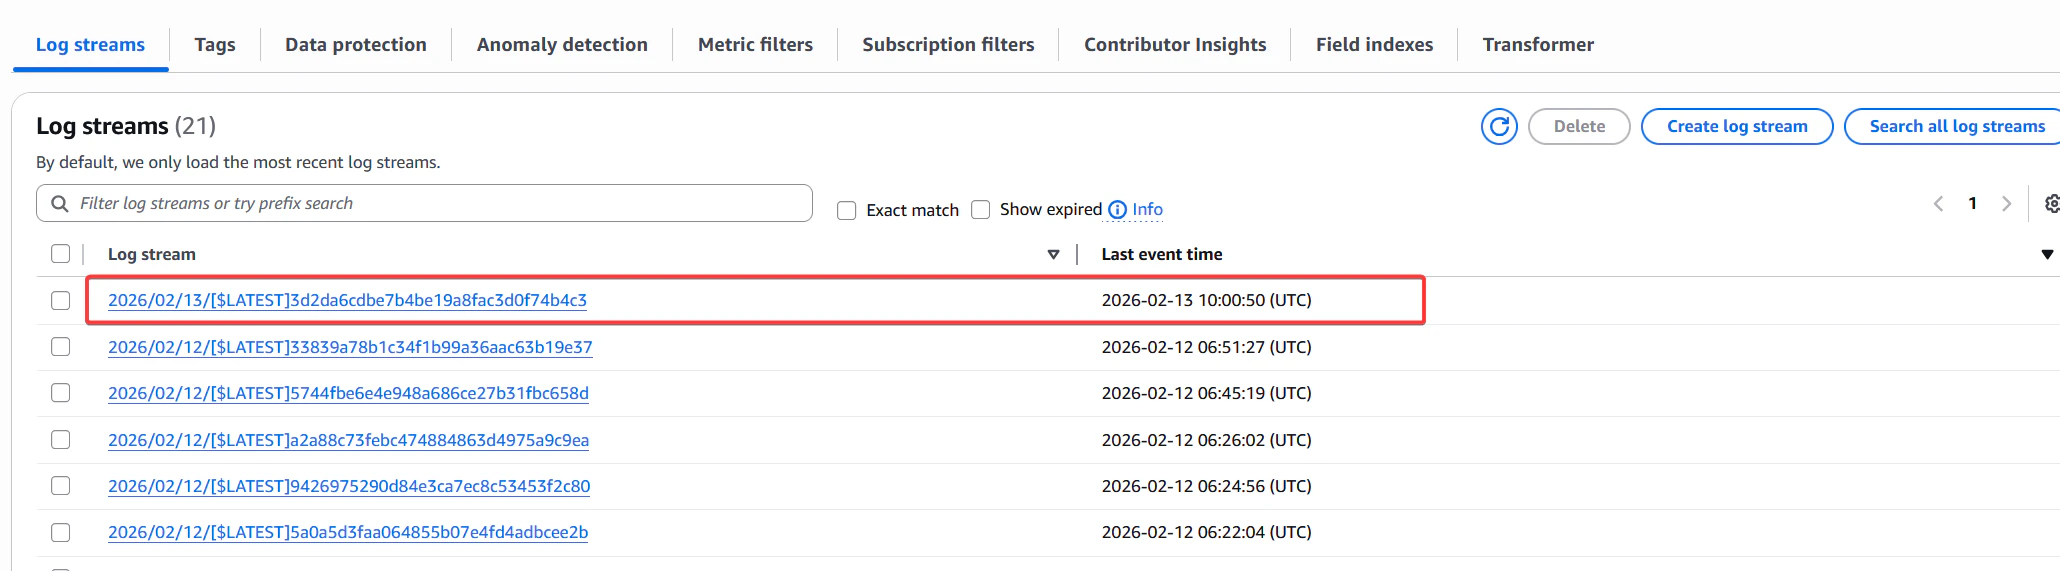The height and width of the screenshot is (571, 2060).
Task: Open log stream ending 3d0f74b4c3
Action: coord(347,300)
